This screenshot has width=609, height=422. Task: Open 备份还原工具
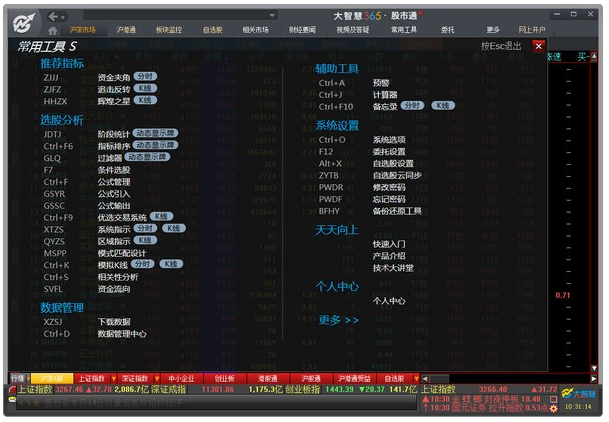pos(397,211)
